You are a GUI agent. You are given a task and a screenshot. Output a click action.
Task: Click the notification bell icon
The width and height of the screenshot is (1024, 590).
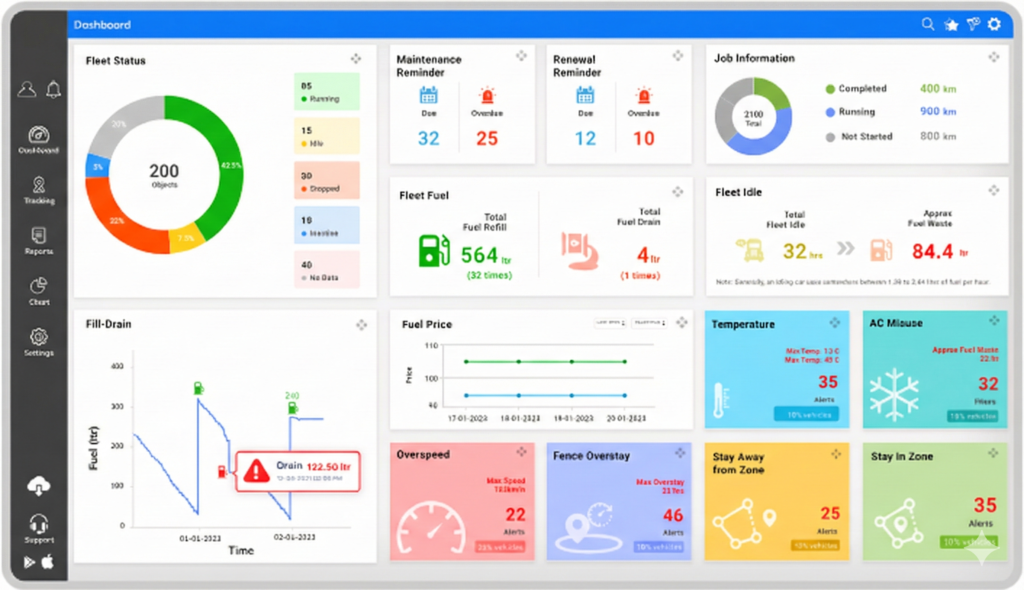(52, 90)
